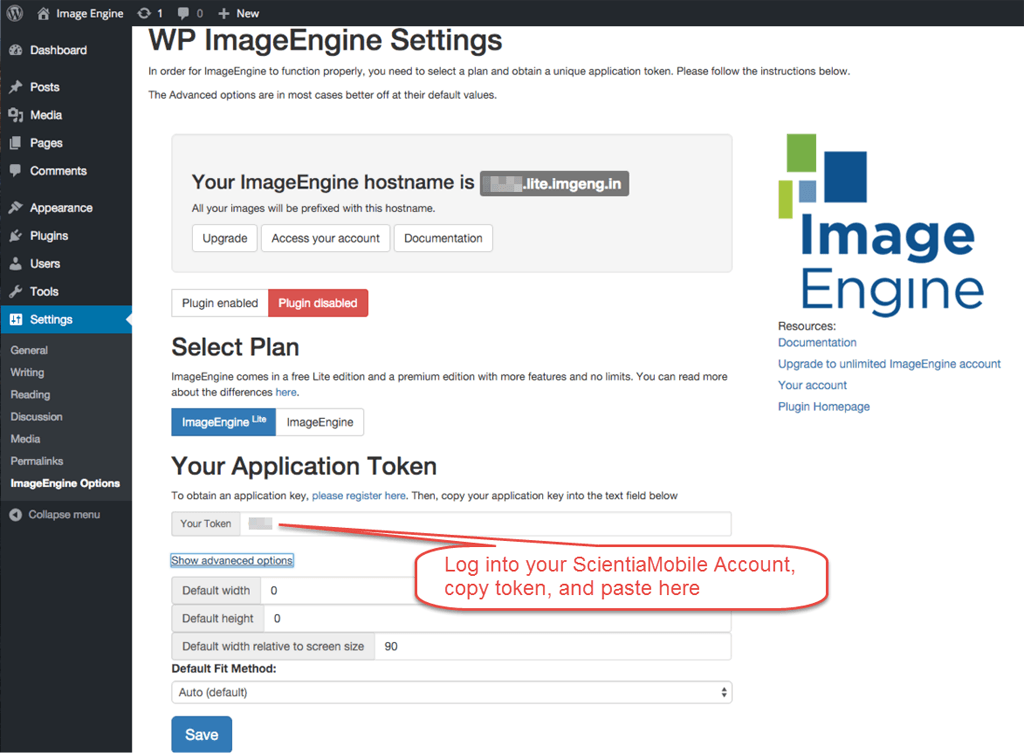Screen dimensions: 1024x753
Task: Open the comments bubble icon in admin bar
Action: (x=184, y=13)
